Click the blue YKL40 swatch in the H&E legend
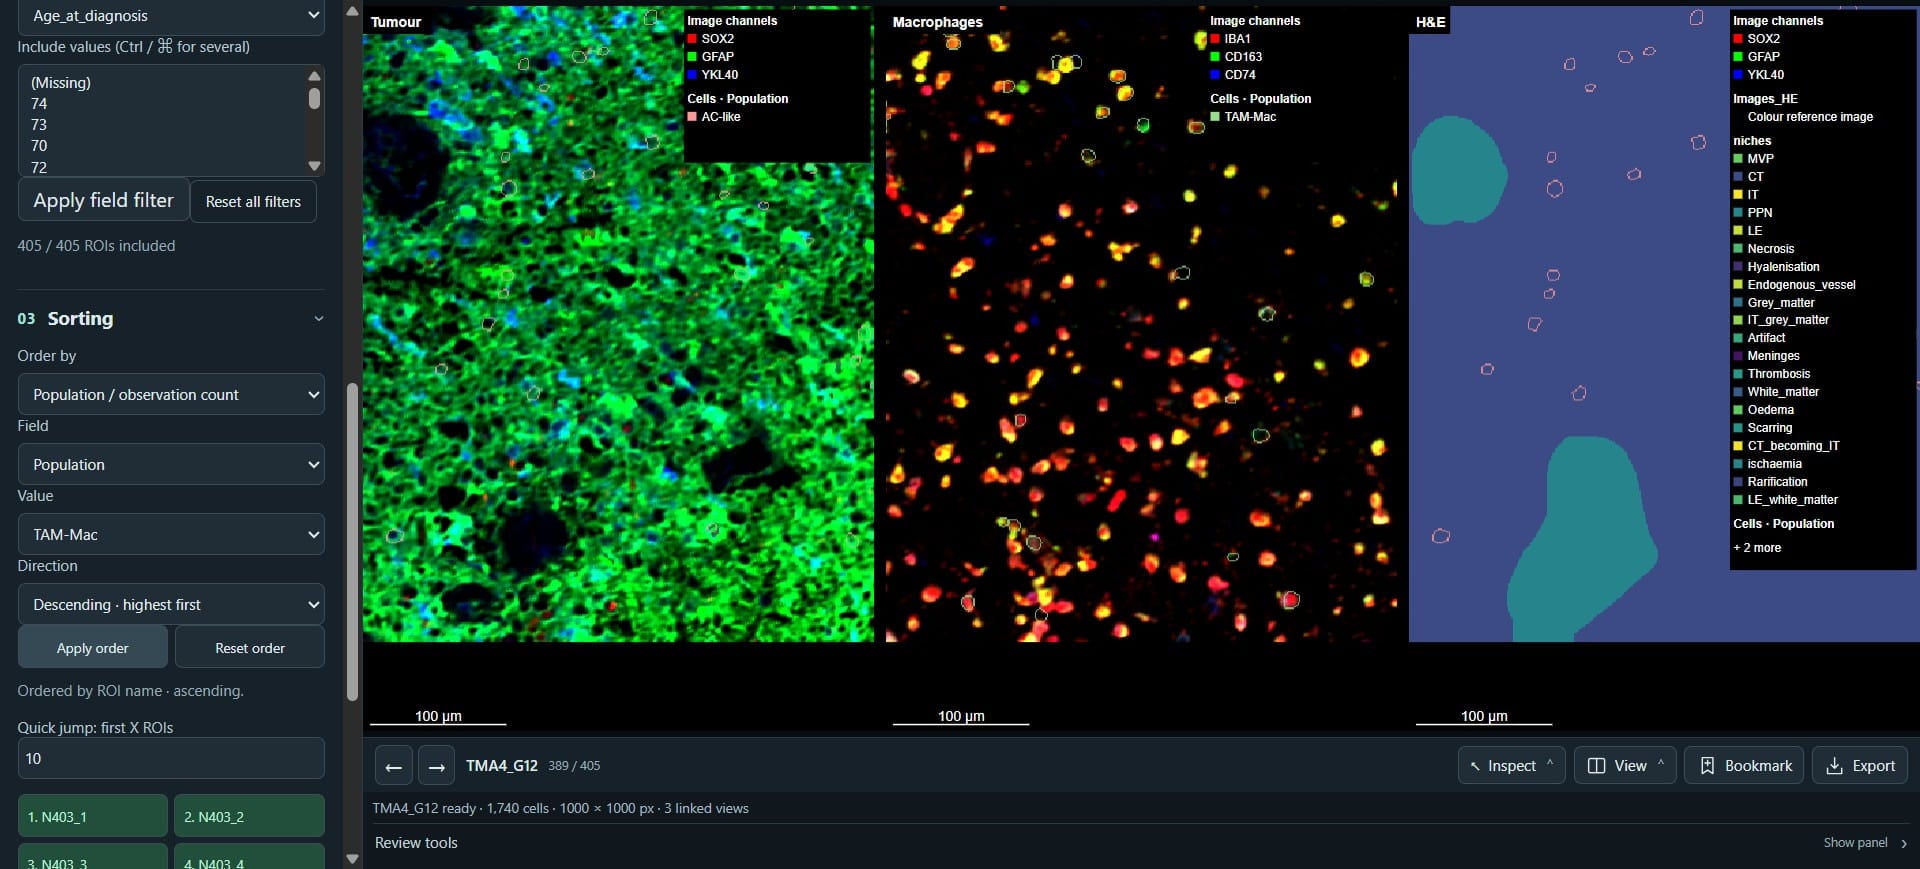 (x=1738, y=75)
